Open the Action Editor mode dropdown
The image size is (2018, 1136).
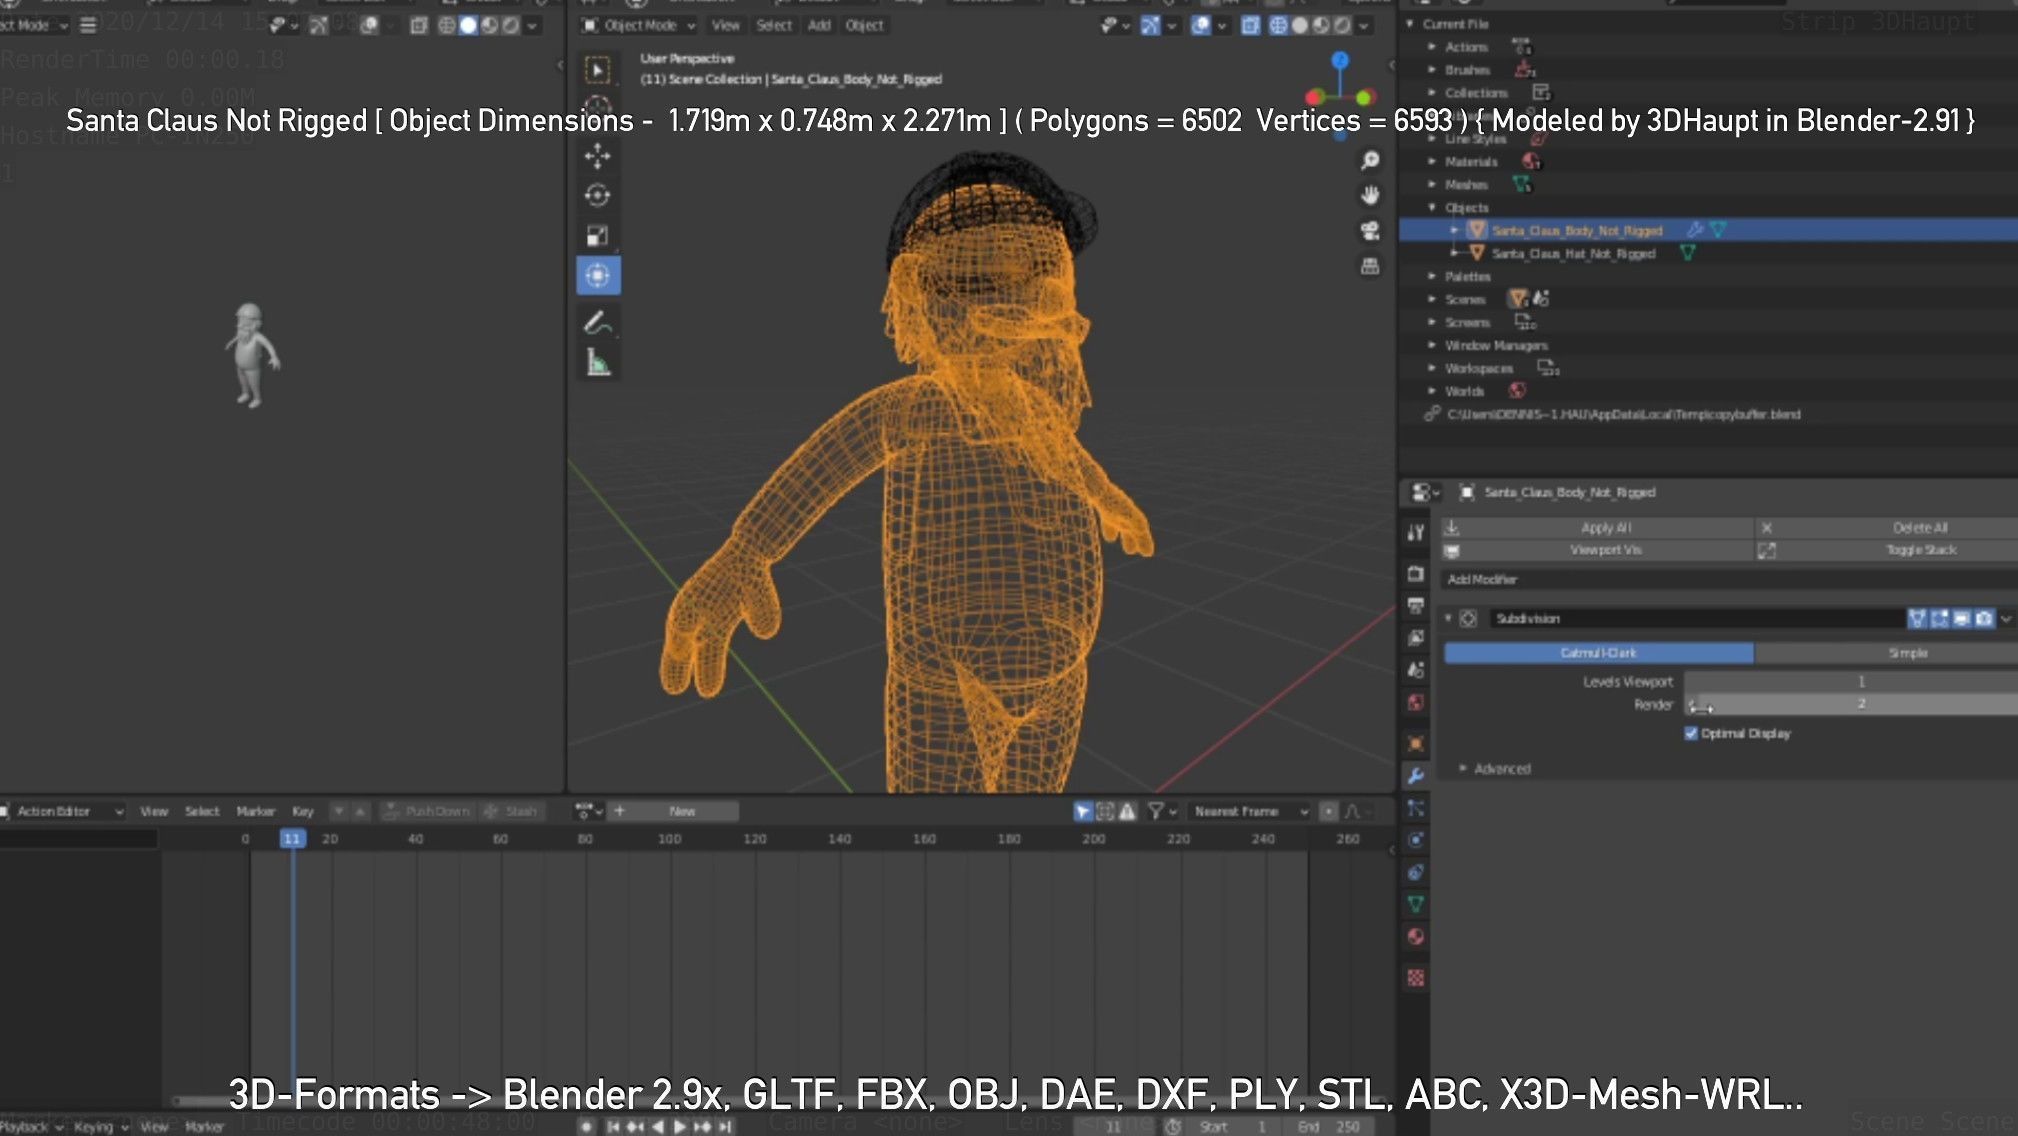(62, 811)
